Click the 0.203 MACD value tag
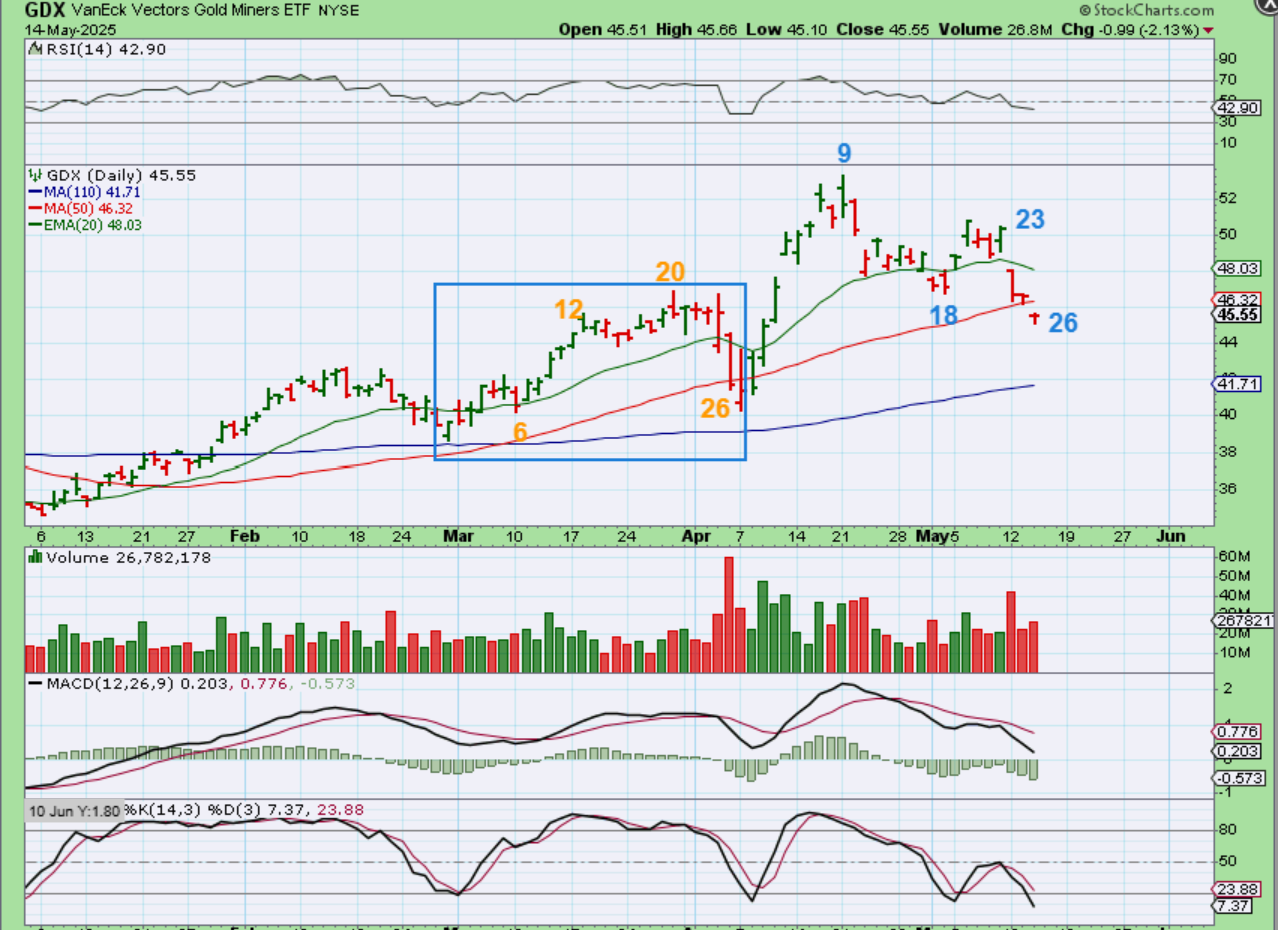The width and height of the screenshot is (1278, 930). point(1236,751)
